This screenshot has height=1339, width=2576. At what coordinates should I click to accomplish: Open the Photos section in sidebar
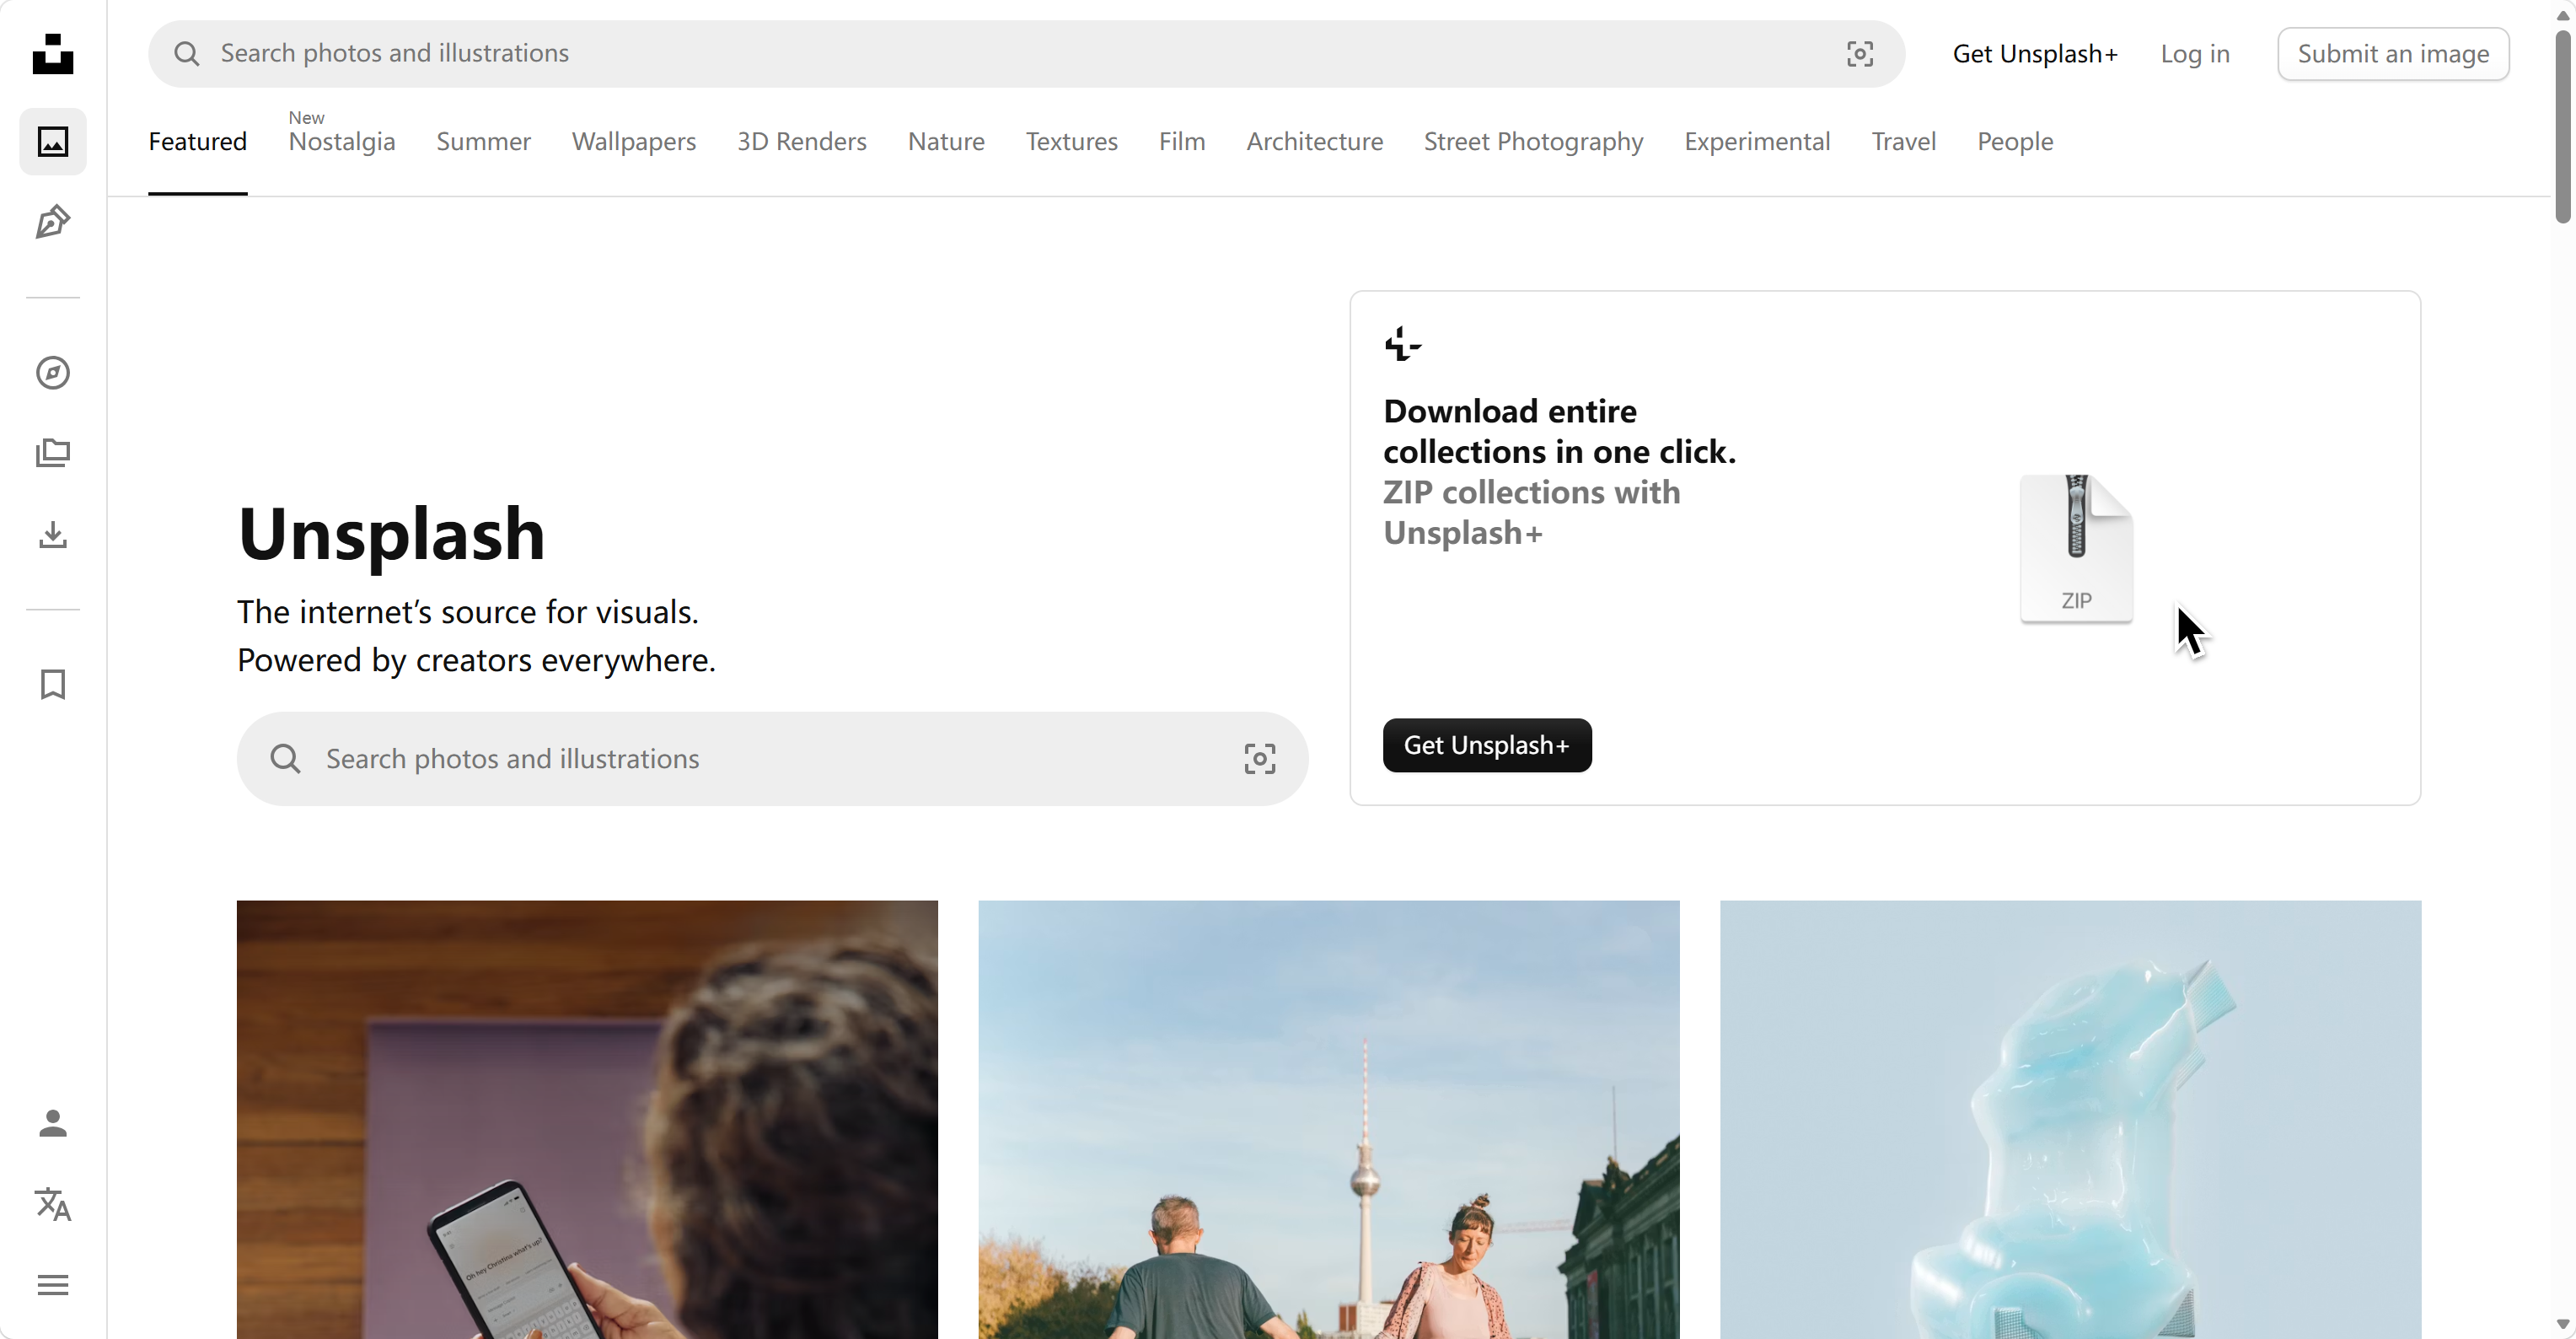(53, 142)
